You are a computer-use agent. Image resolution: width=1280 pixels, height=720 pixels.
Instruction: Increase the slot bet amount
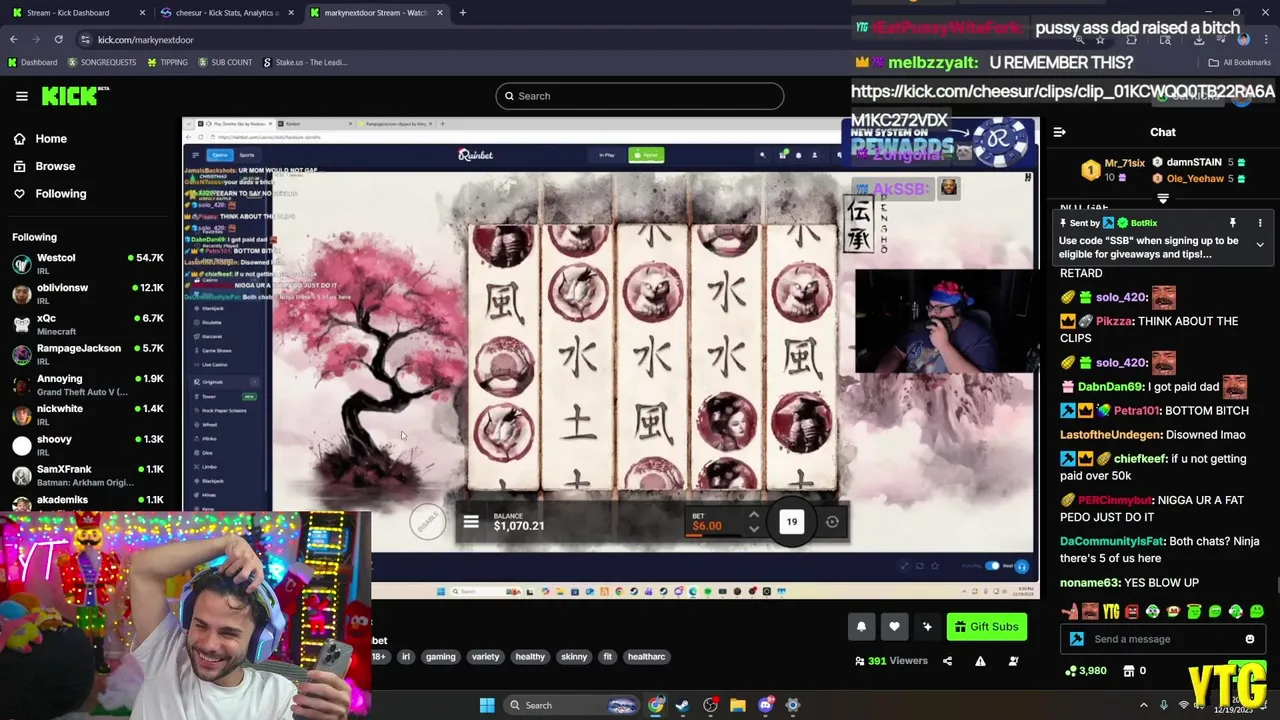click(754, 516)
